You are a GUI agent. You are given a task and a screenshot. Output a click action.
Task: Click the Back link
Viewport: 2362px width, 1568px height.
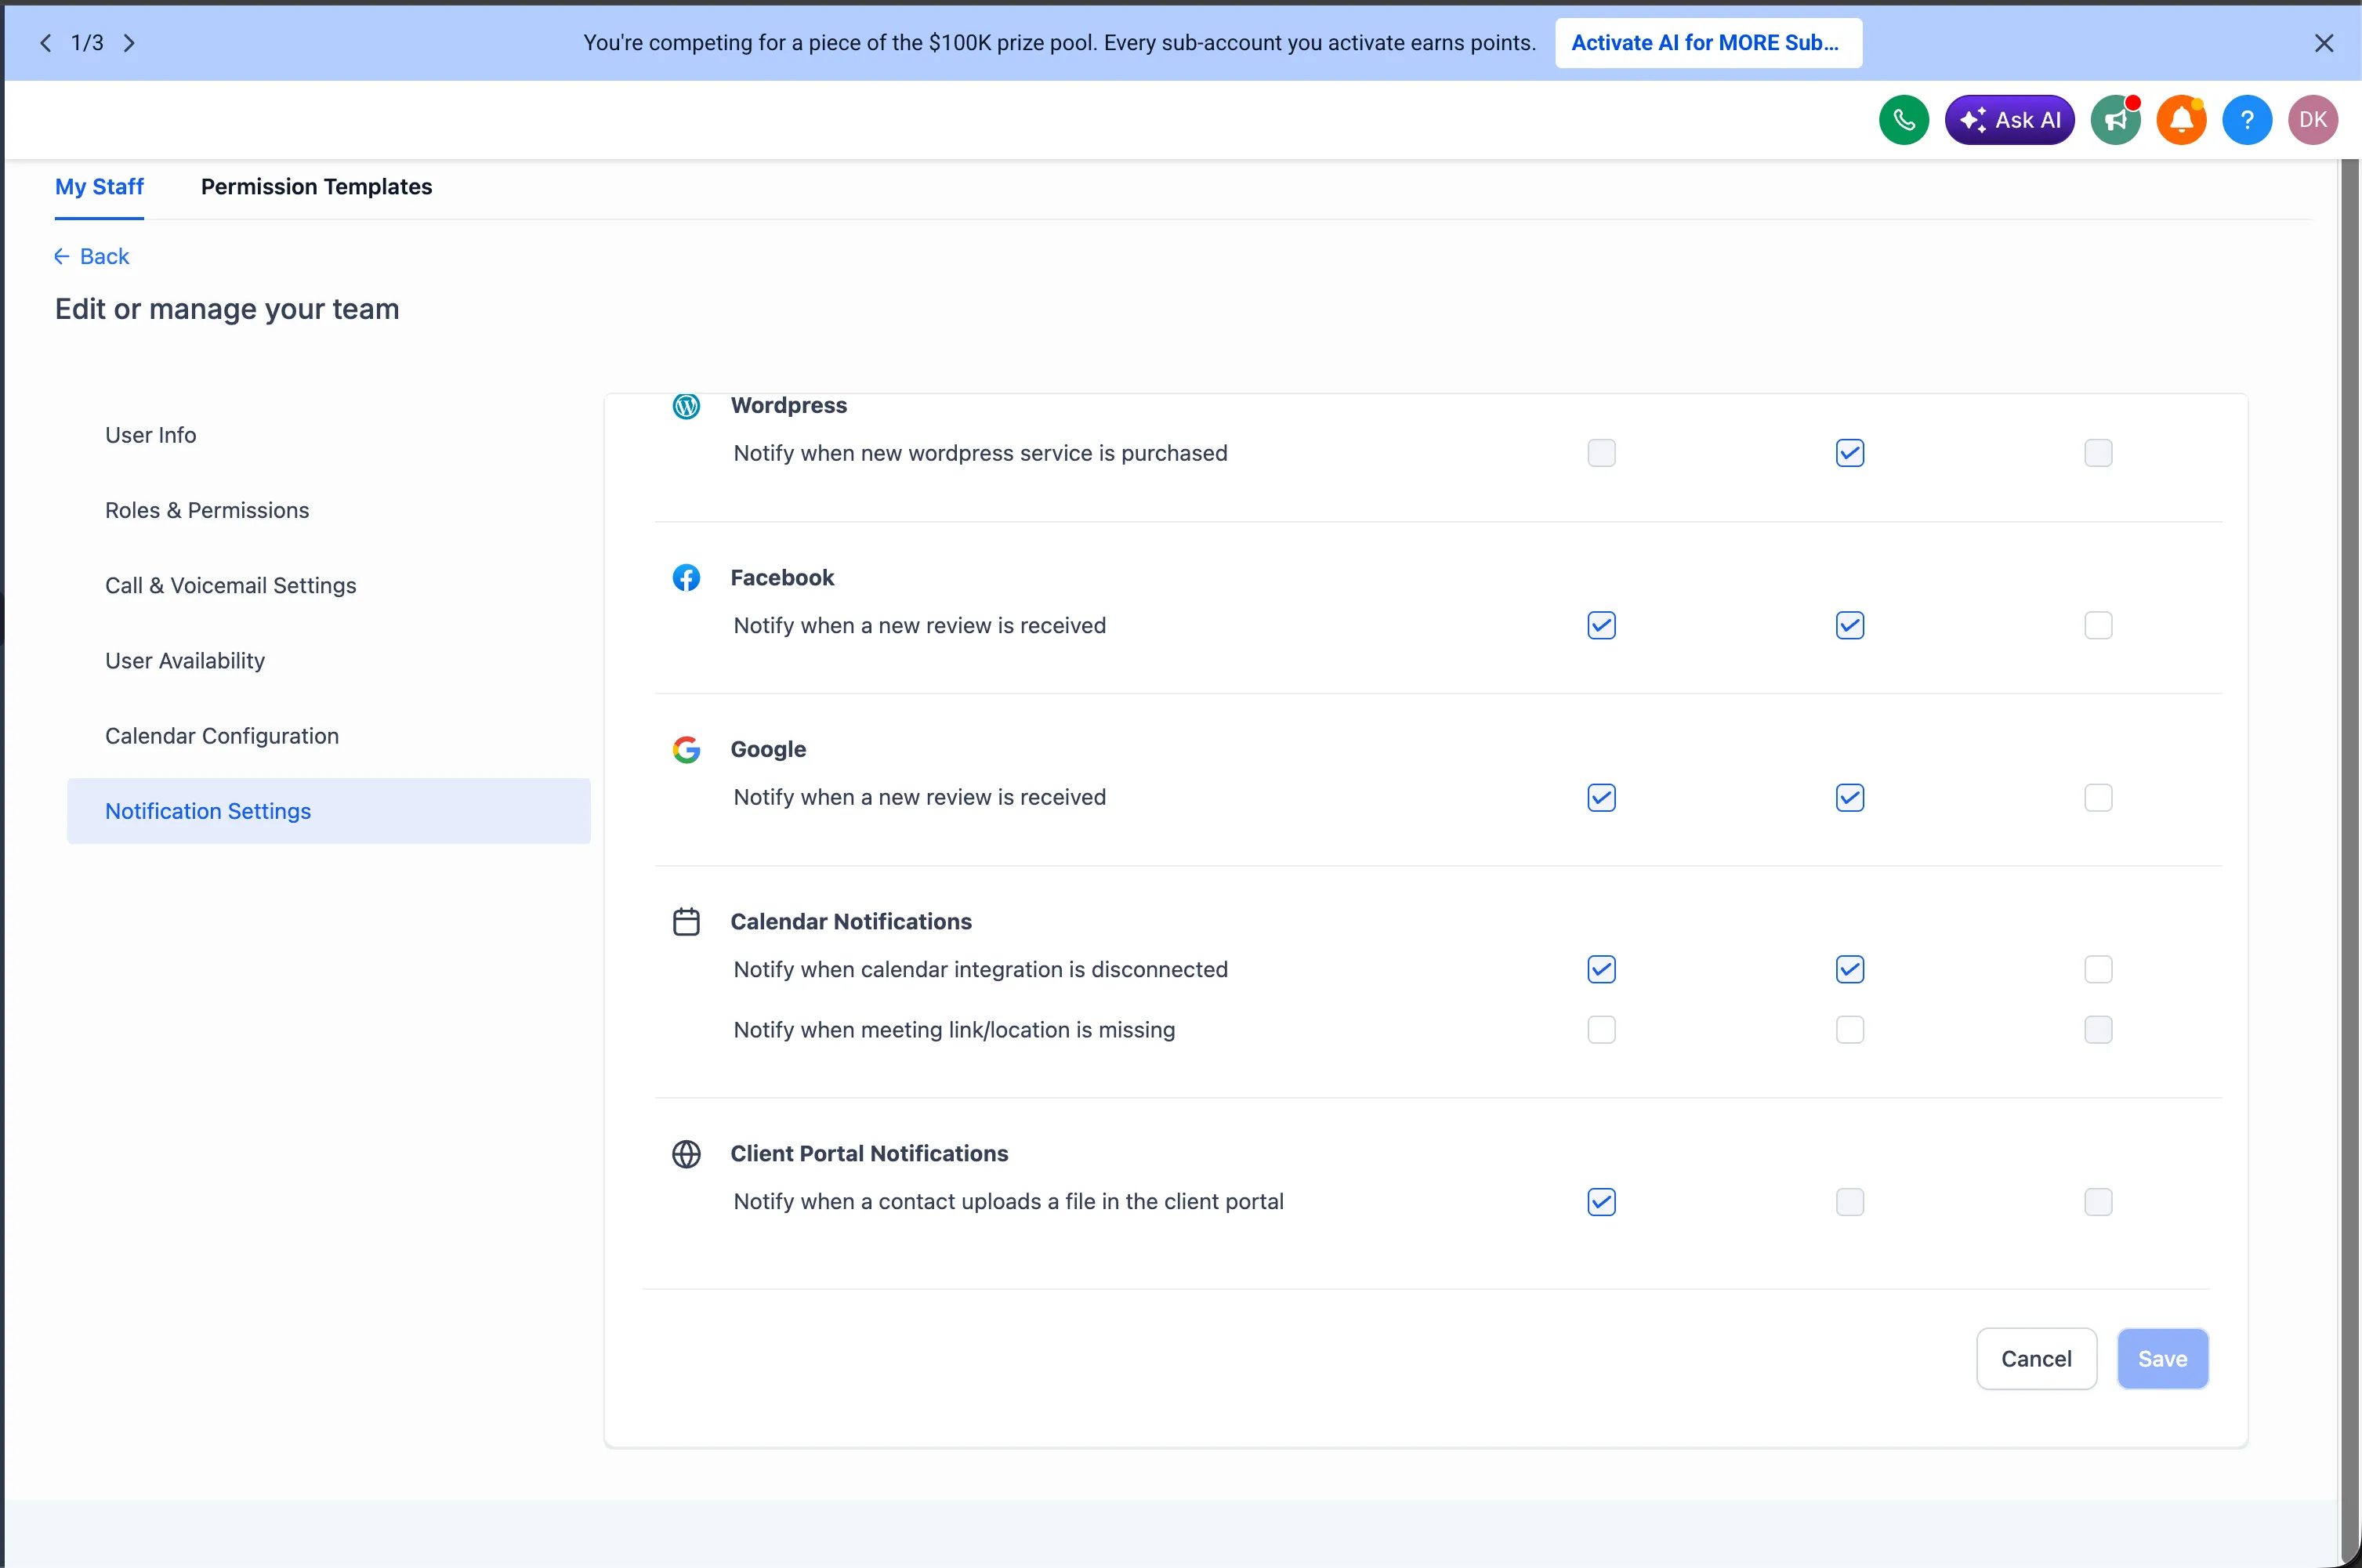(92, 257)
